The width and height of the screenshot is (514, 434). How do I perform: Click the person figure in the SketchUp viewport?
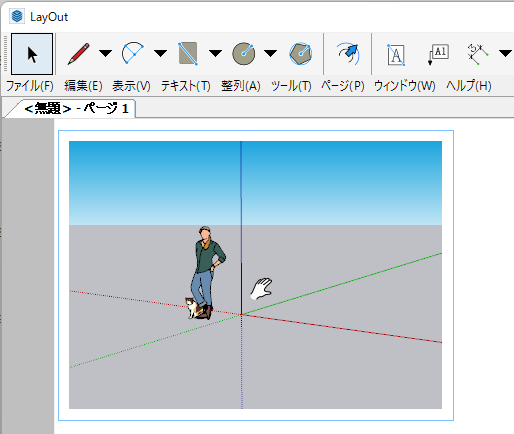[207, 270]
